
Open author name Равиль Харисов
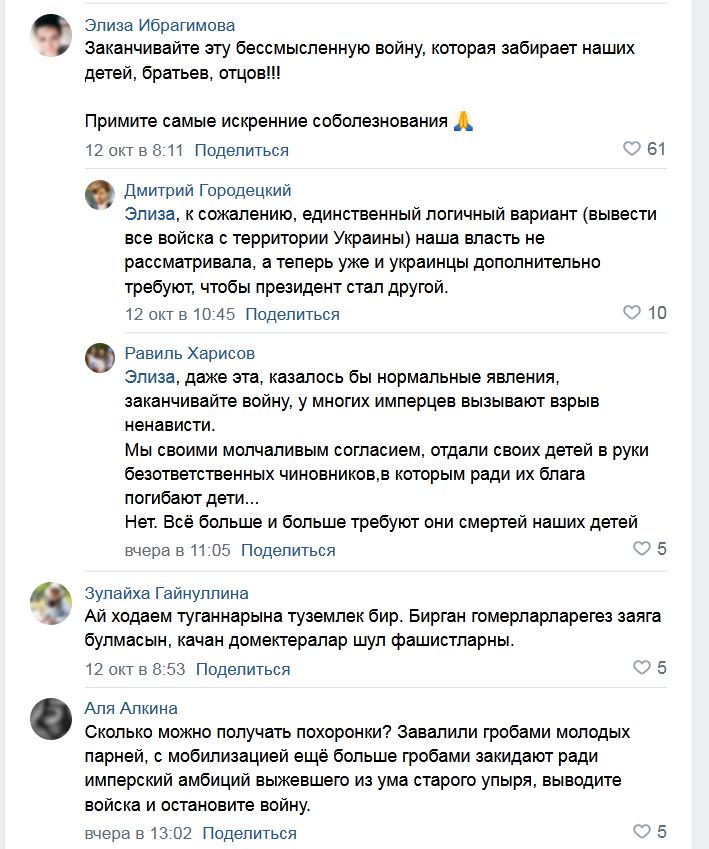pyautogui.click(x=190, y=353)
